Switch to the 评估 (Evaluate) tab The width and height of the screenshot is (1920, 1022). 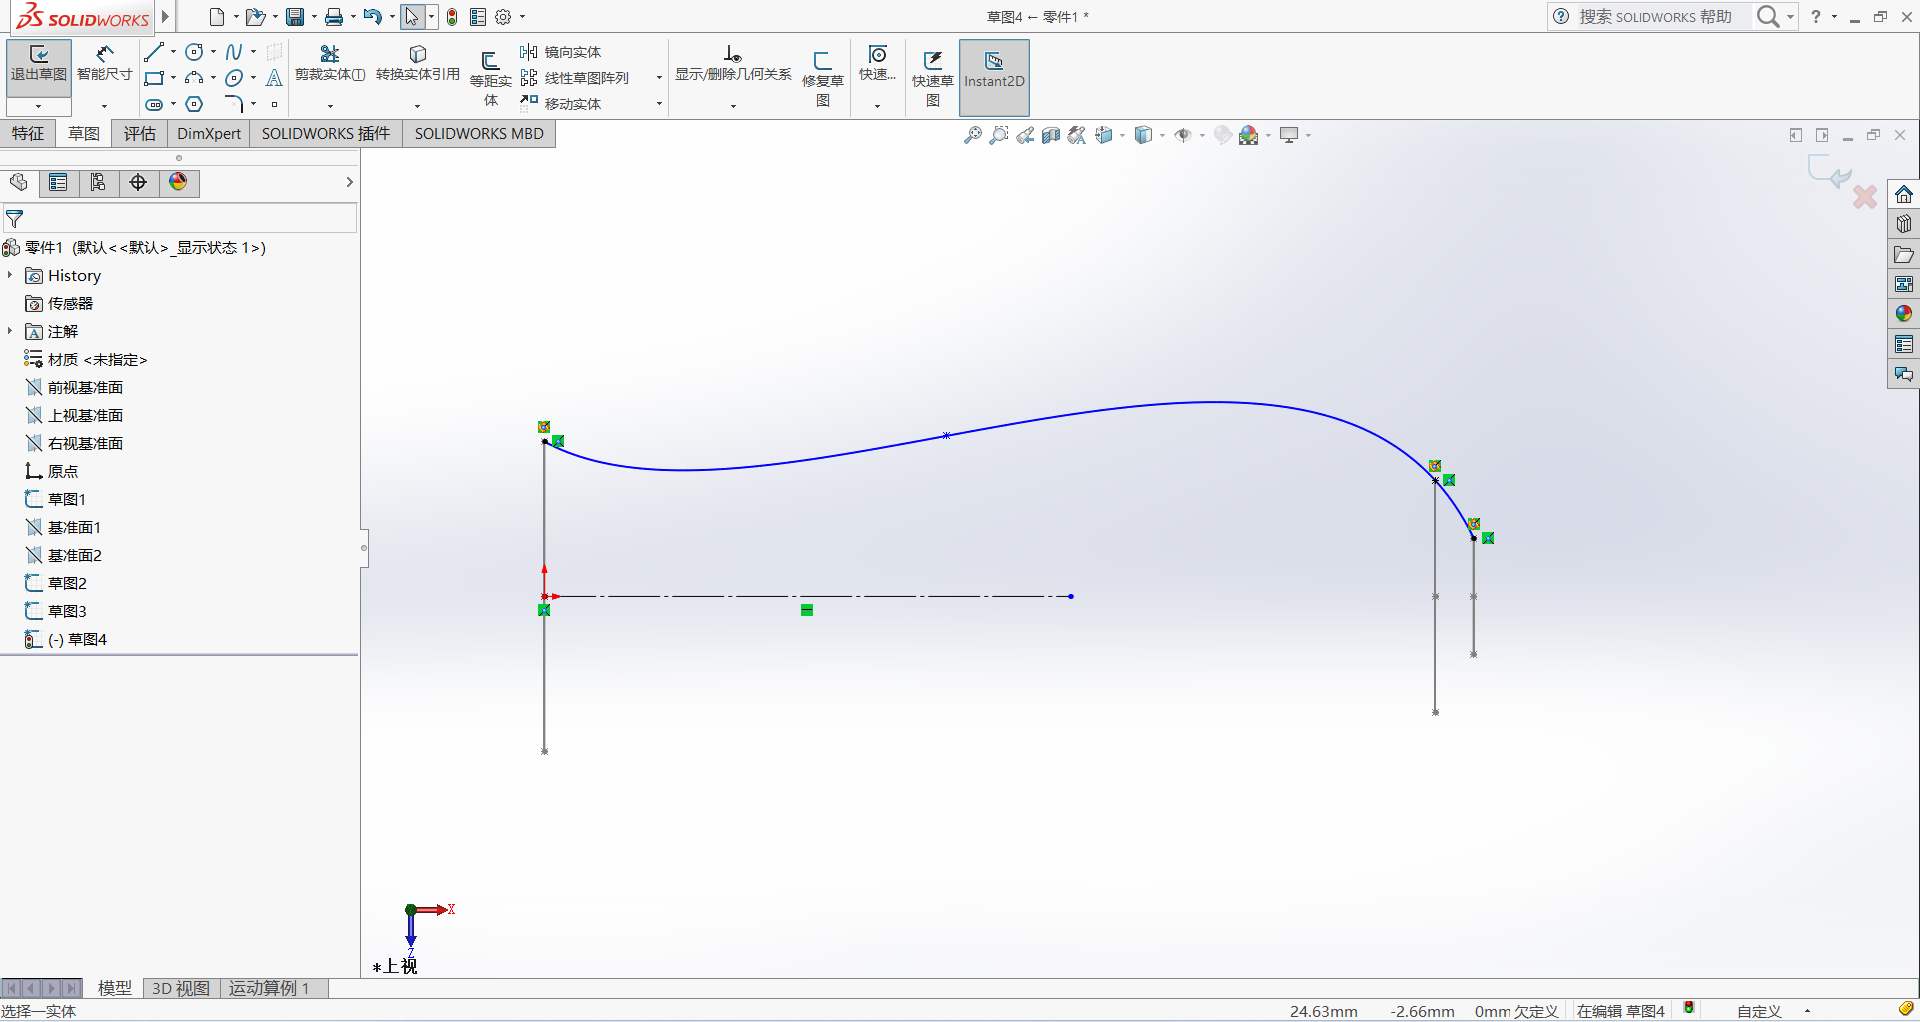[x=140, y=134]
